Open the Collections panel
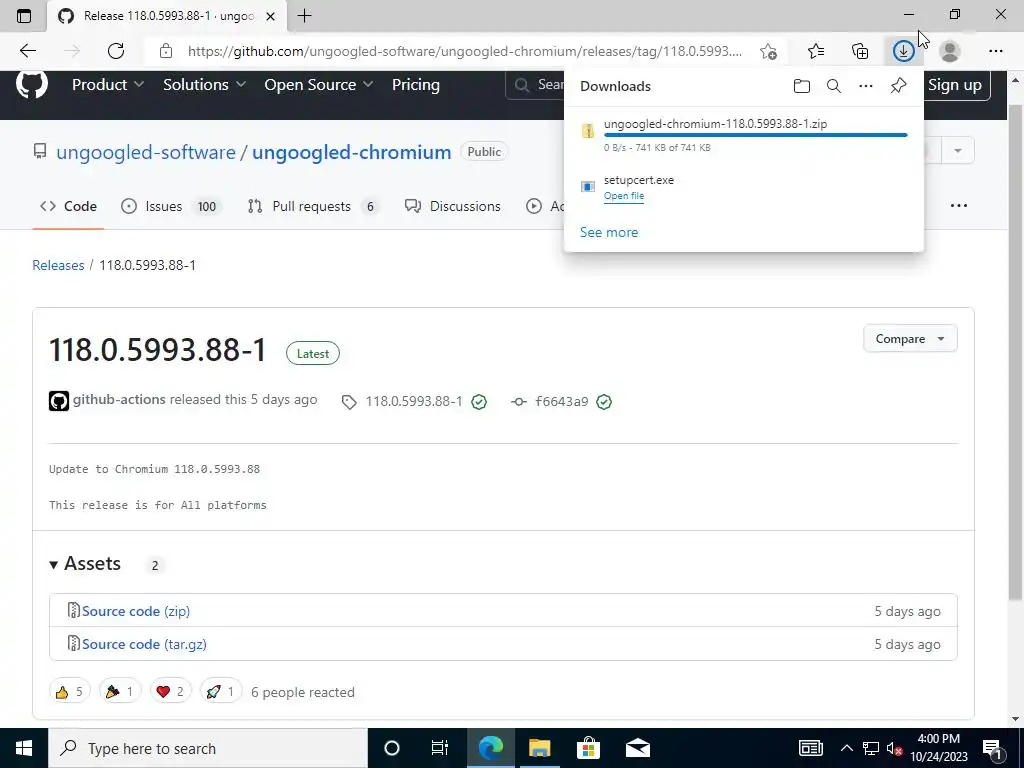1024x768 pixels. coord(860,51)
